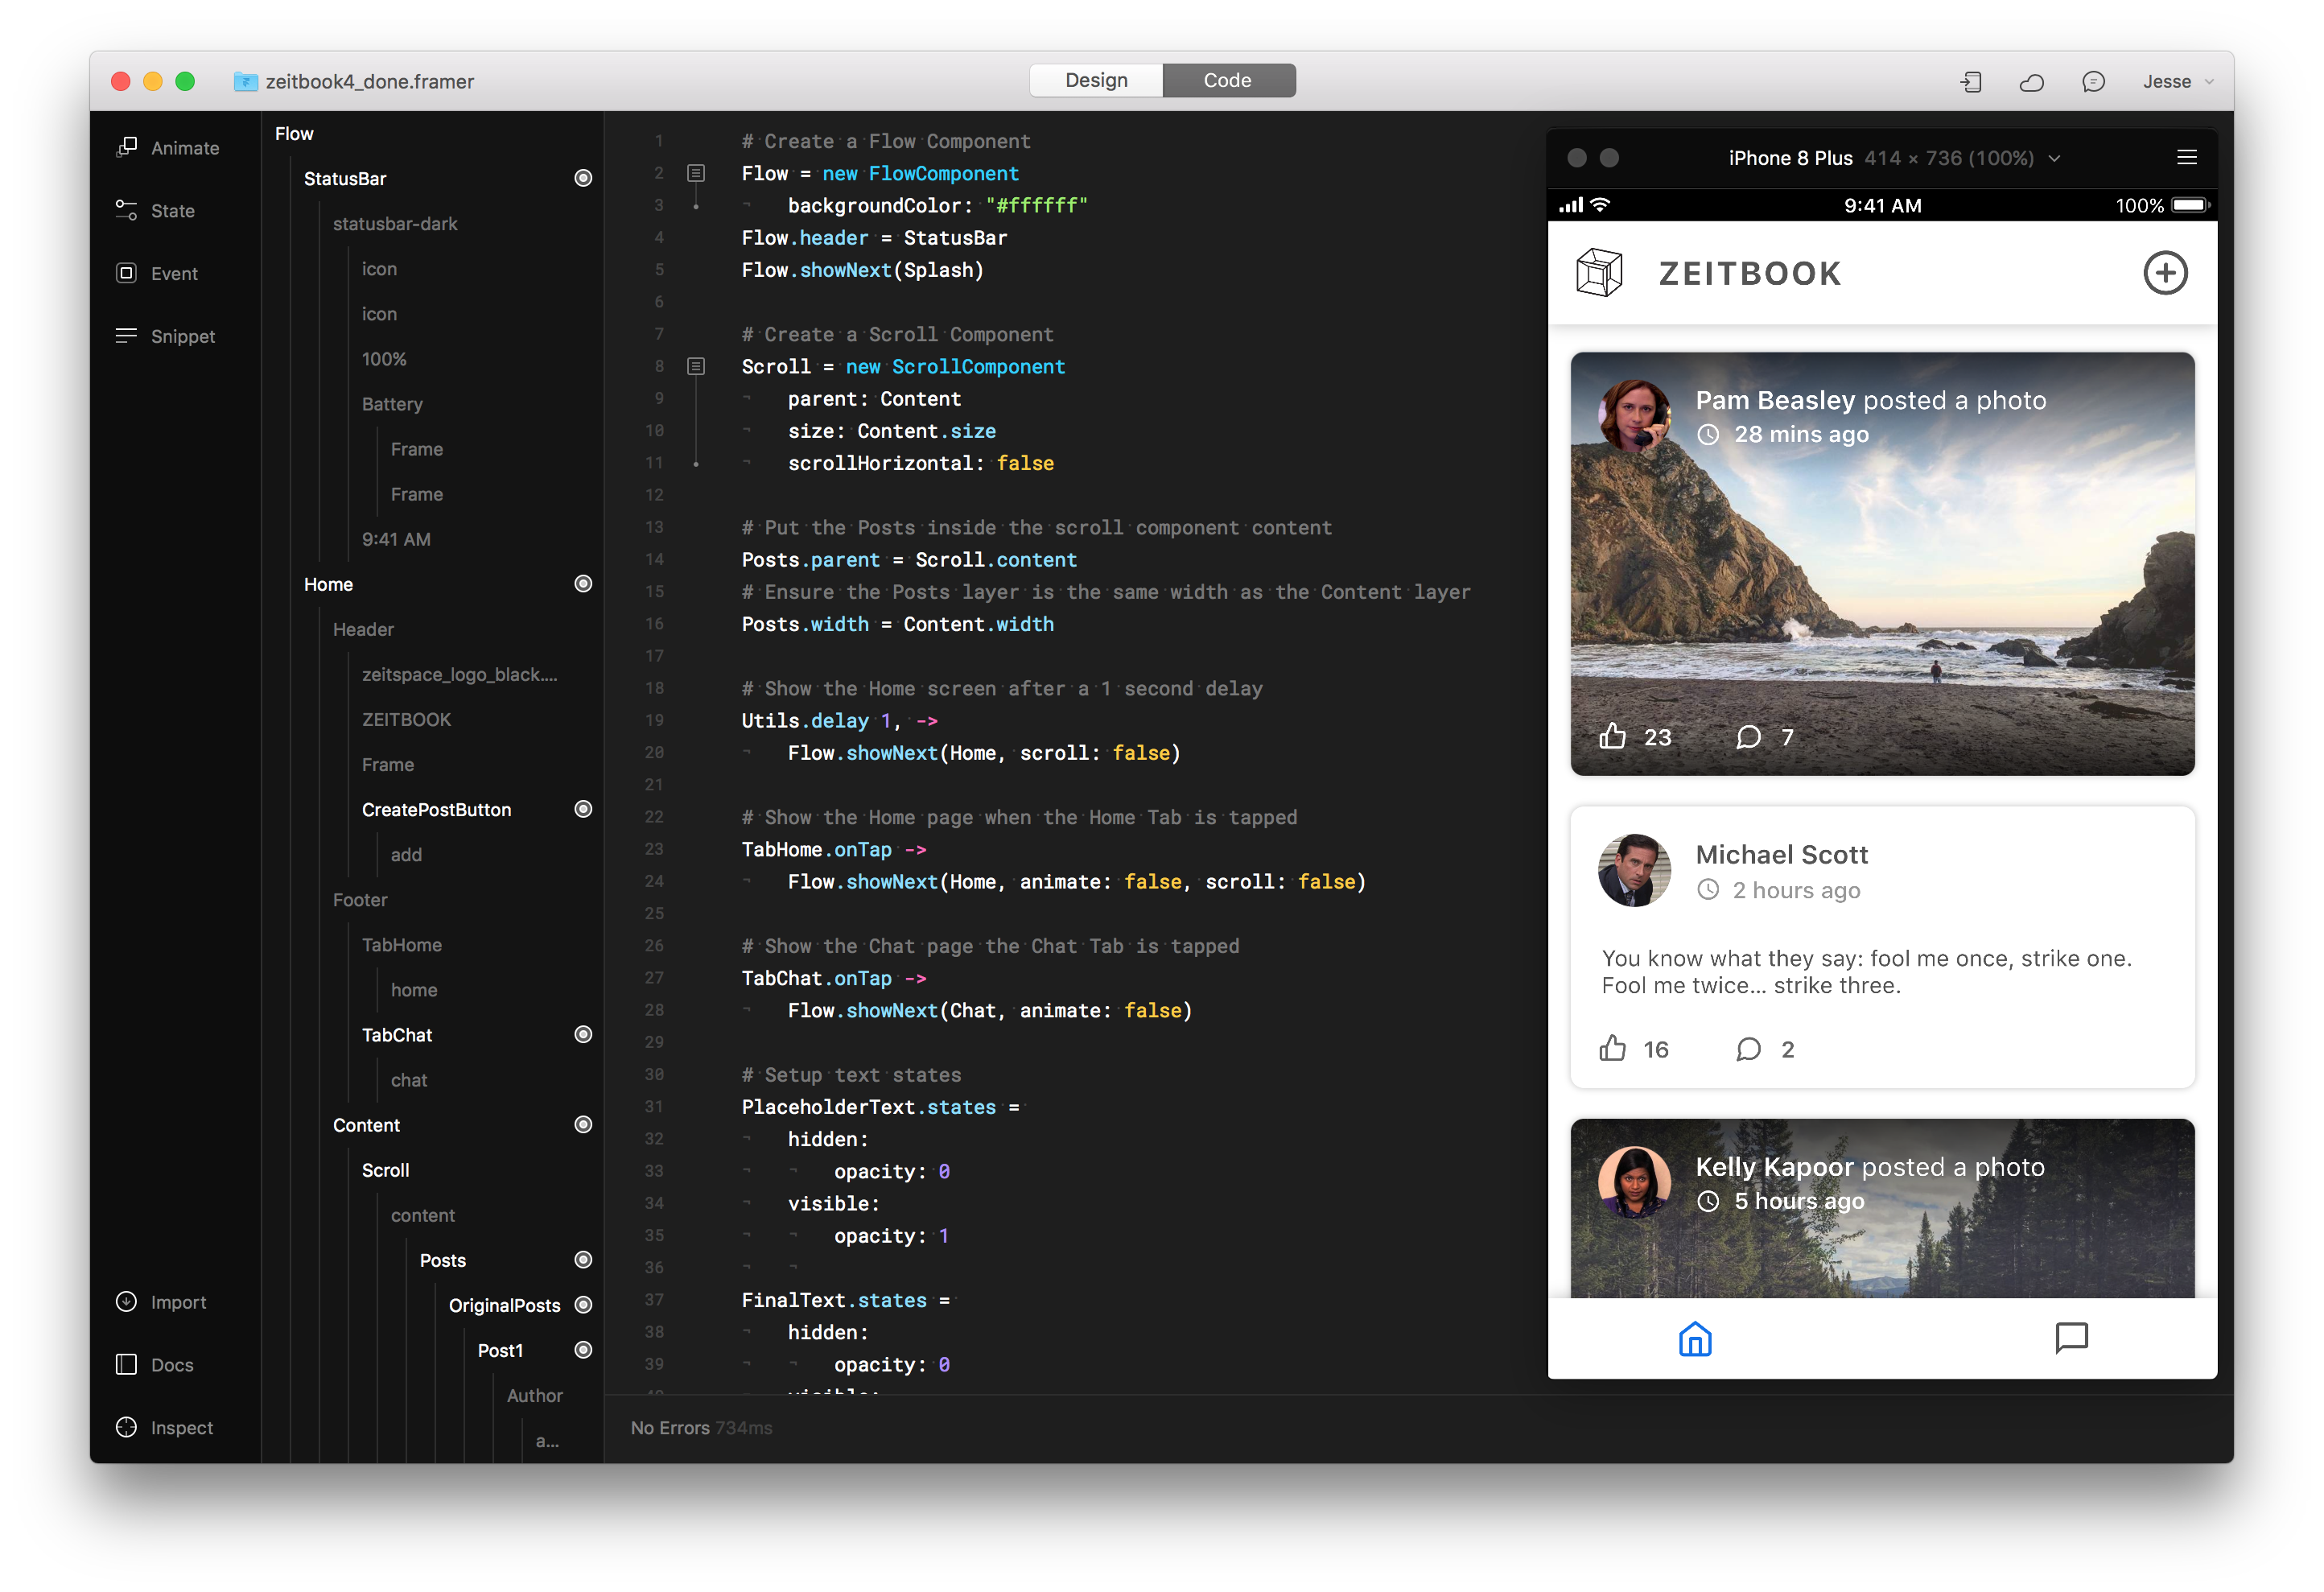The height and width of the screenshot is (1592, 2324).
Task: Click the Inspect icon
Action: coord(127,1428)
